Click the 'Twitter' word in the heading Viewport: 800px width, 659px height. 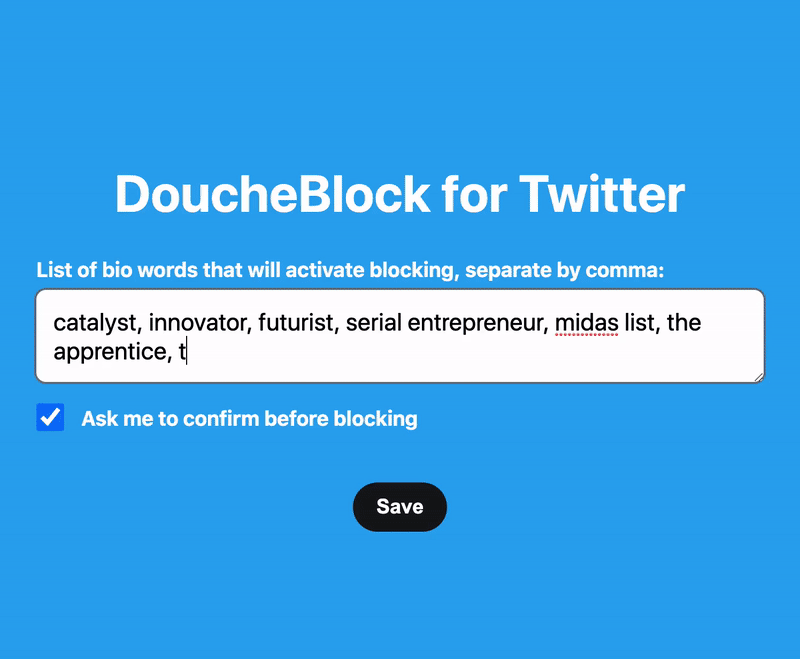[602, 194]
